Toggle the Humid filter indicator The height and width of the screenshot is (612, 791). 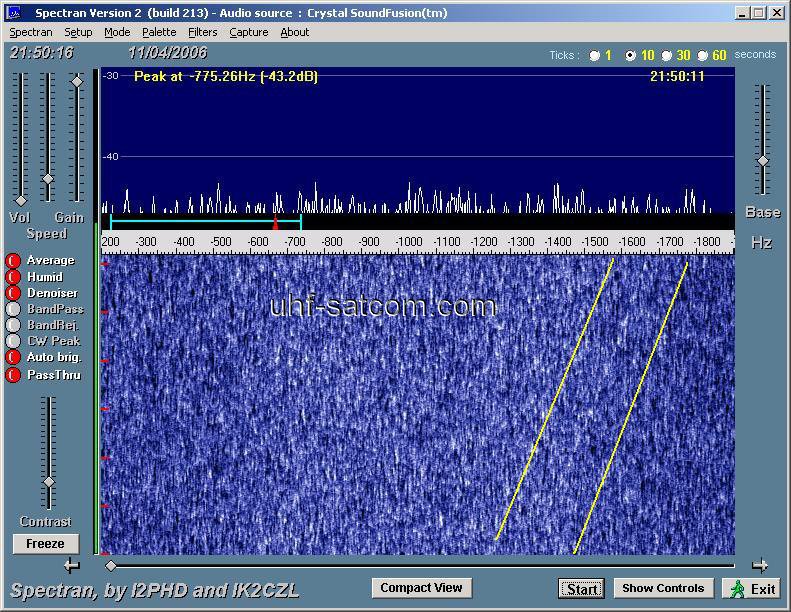click(13, 277)
